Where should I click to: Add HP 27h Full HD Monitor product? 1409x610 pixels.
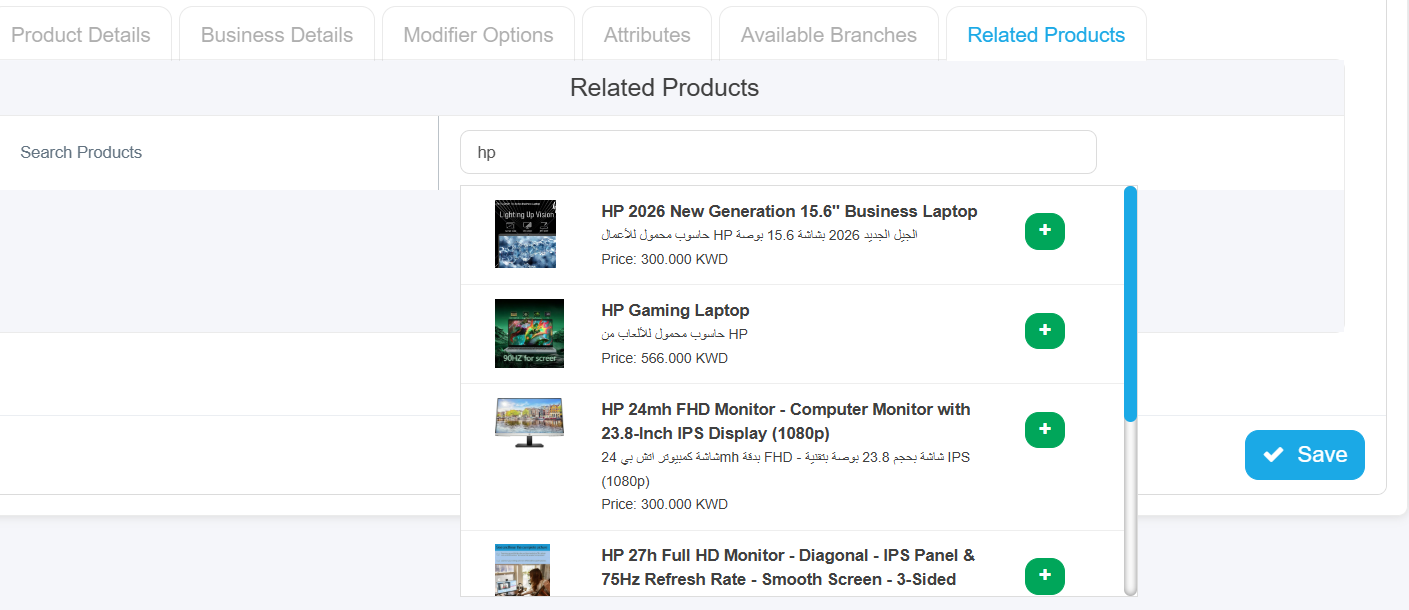tap(1045, 576)
